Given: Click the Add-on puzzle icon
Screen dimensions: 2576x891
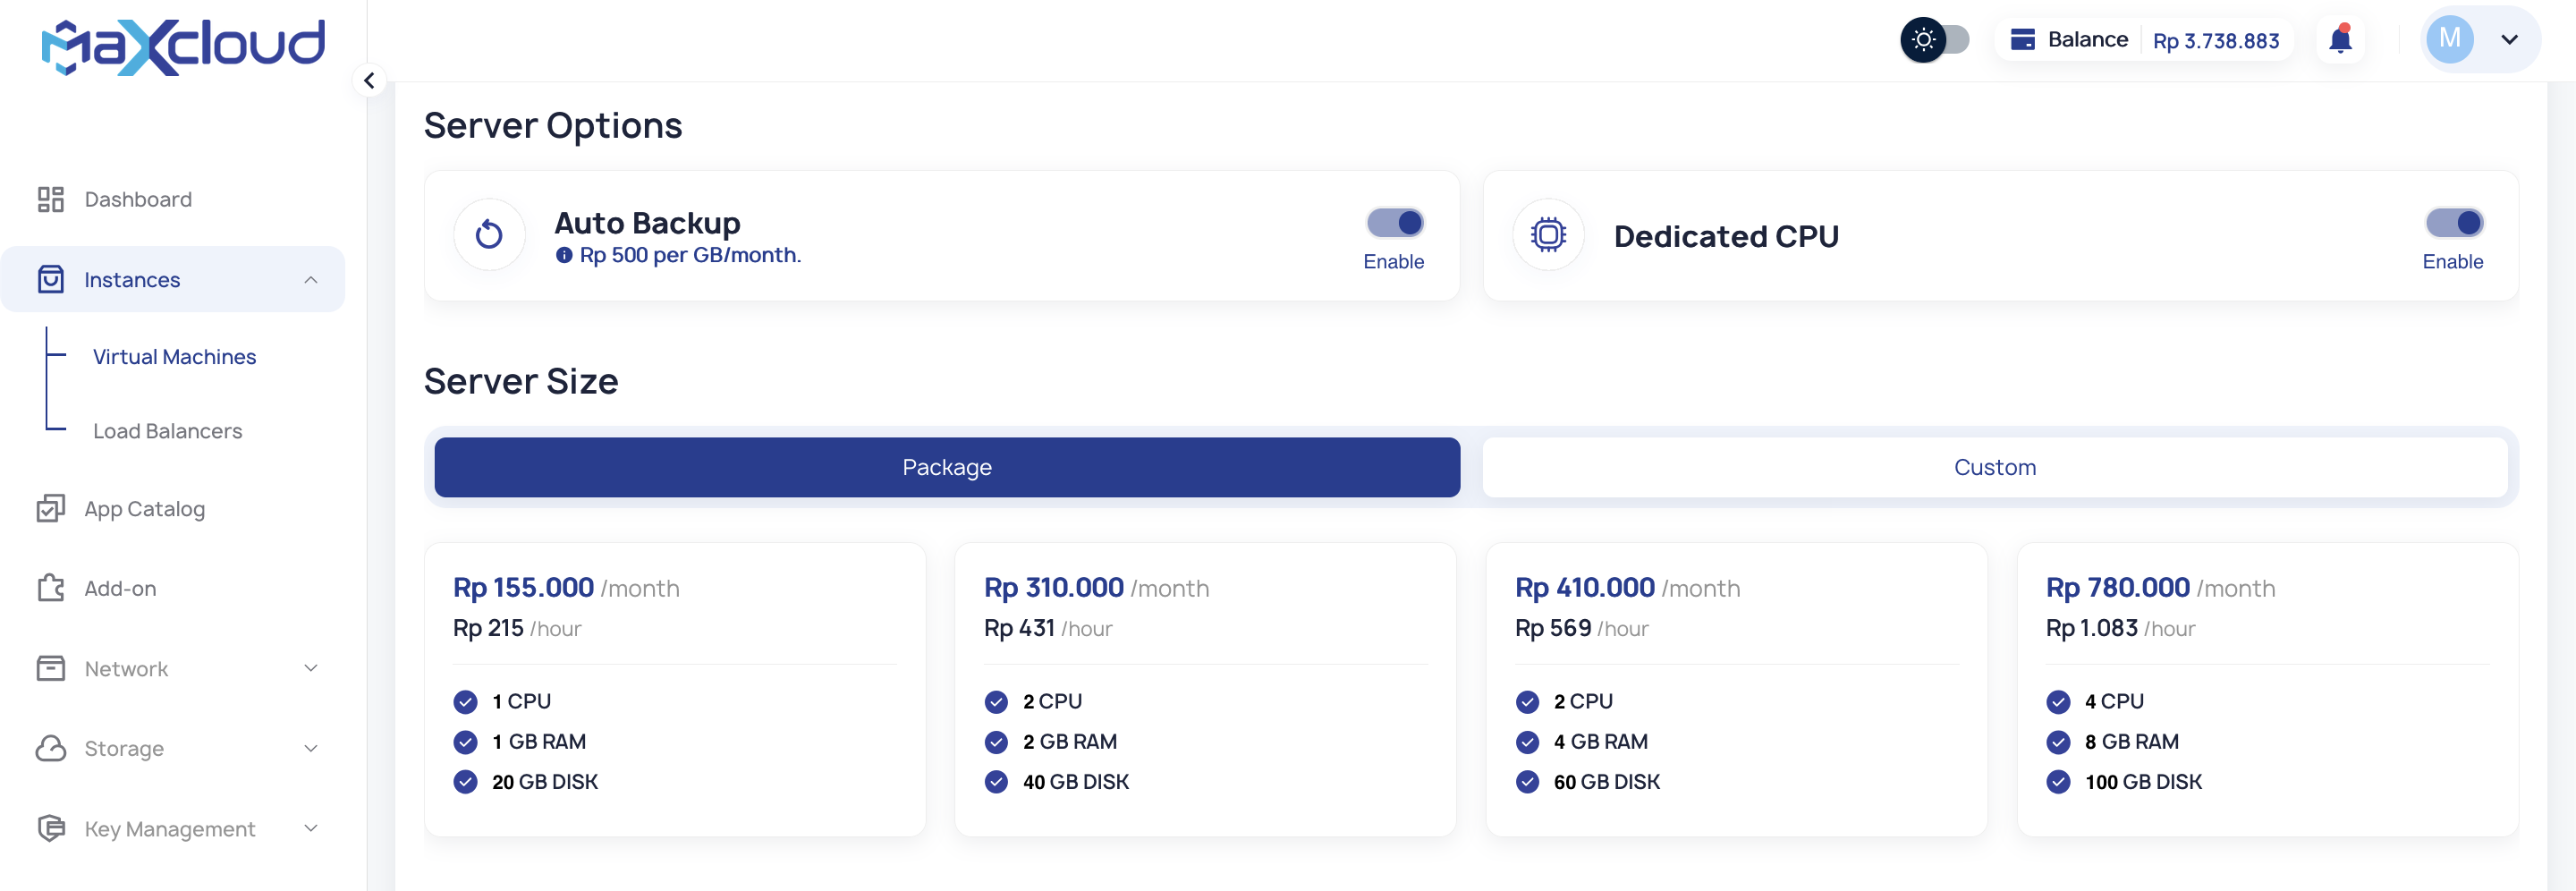Looking at the screenshot, I should [x=51, y=588].
